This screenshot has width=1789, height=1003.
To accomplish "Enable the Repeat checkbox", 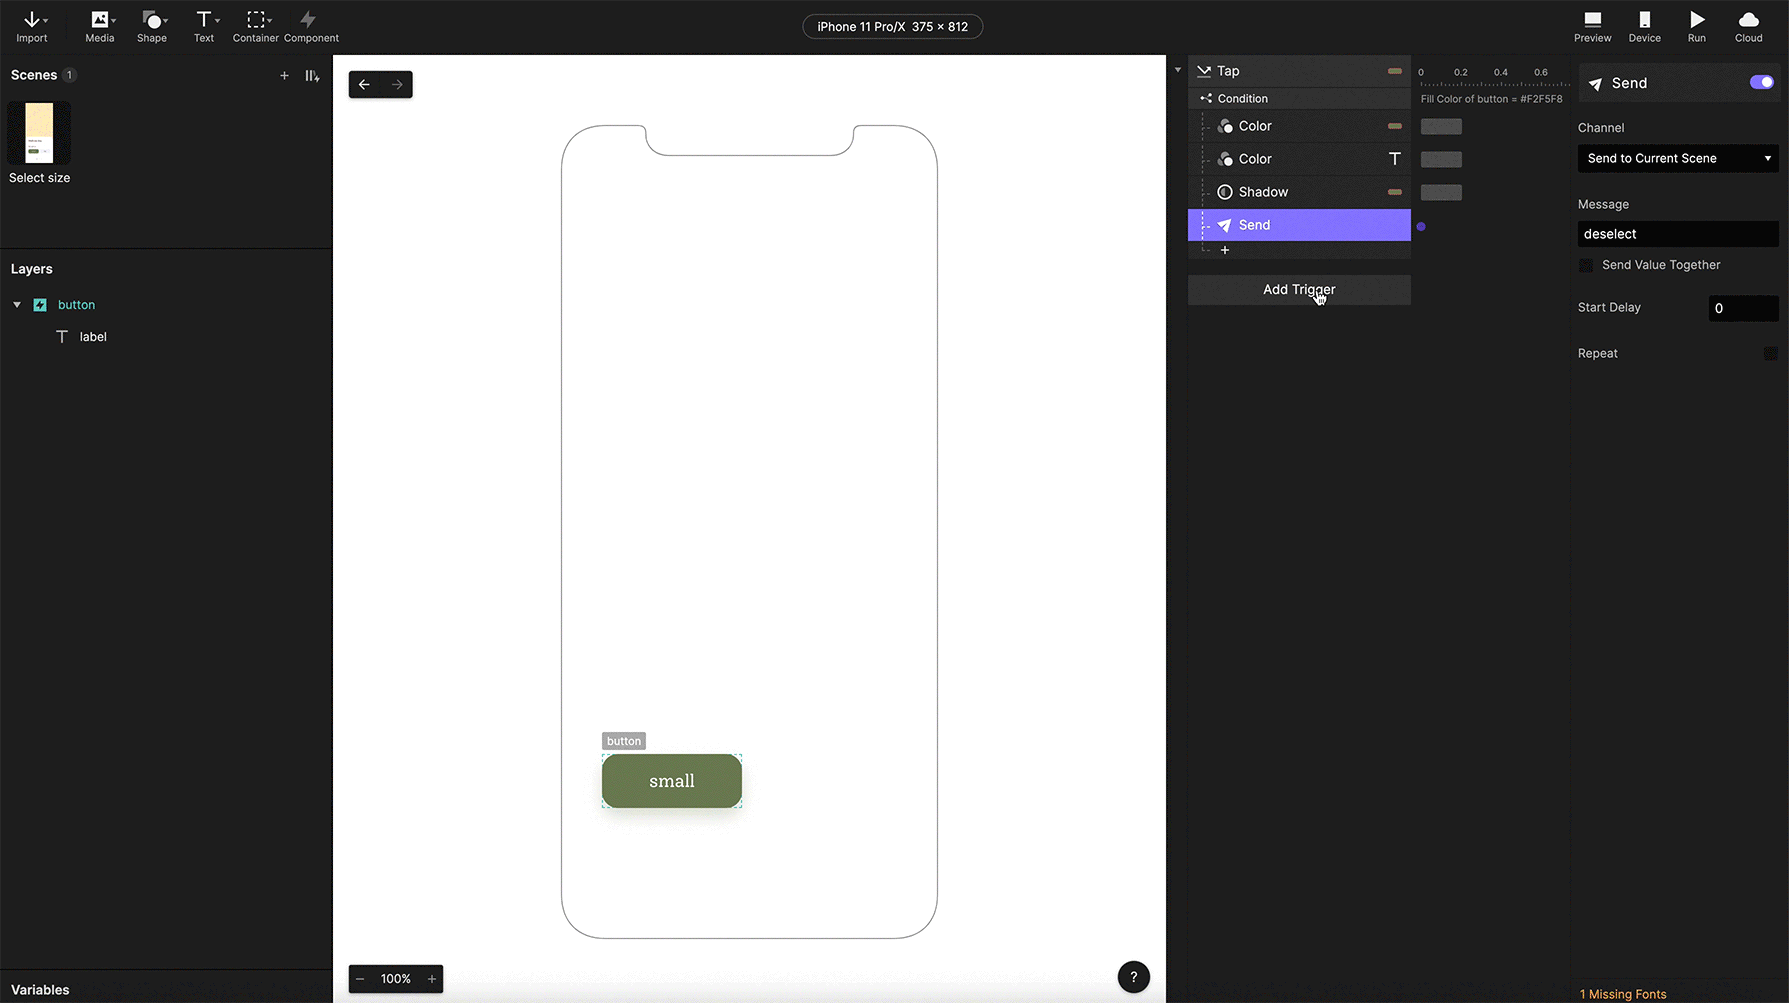I will coord(1770,354).
